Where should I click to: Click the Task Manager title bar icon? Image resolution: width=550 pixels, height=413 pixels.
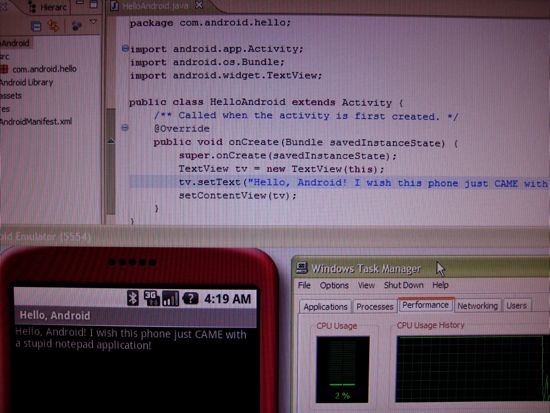[x=302, y=268]
